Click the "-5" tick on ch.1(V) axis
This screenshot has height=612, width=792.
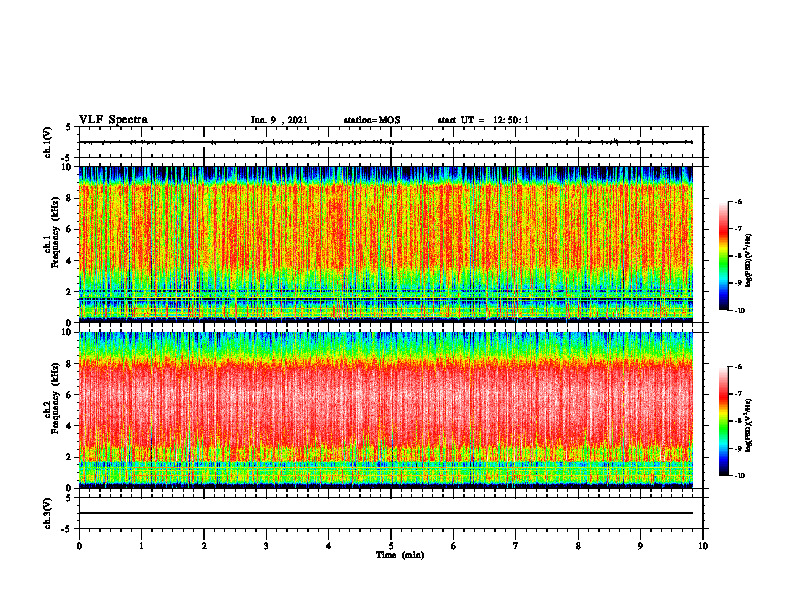pos(67,158)
